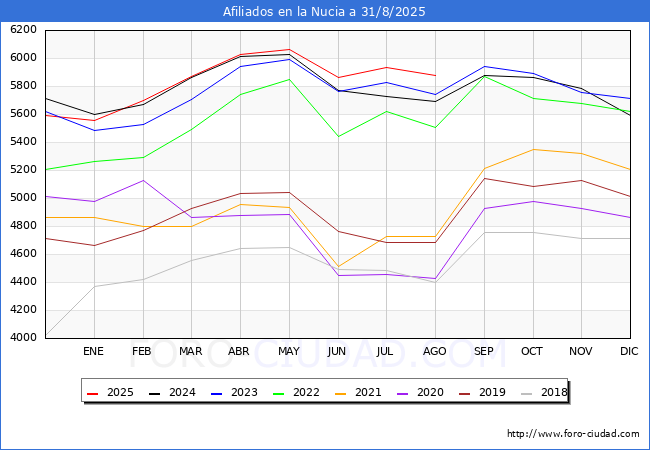Image resolution: width=650 pixels, height=450 pixels.
Task: Click the 4600 y-axis value
Action: click(24, 254)
